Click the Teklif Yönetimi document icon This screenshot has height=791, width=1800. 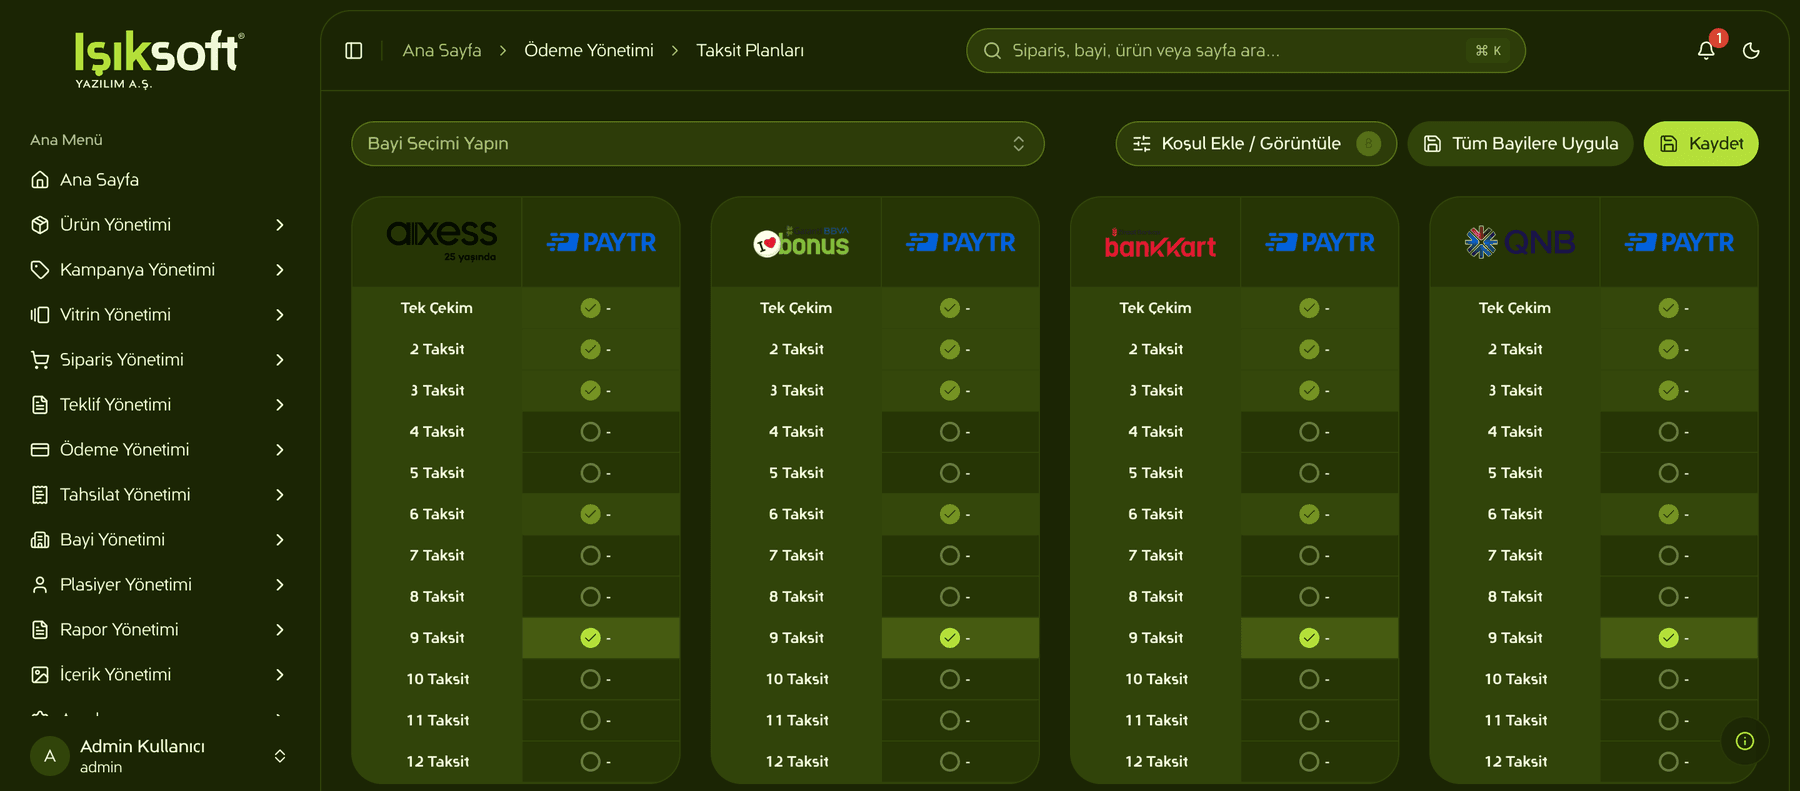click(40, 405)
